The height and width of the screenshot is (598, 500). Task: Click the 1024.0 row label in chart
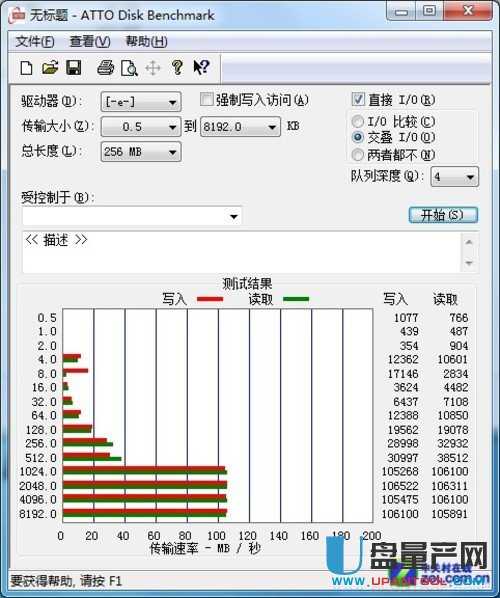pos(38,471)
